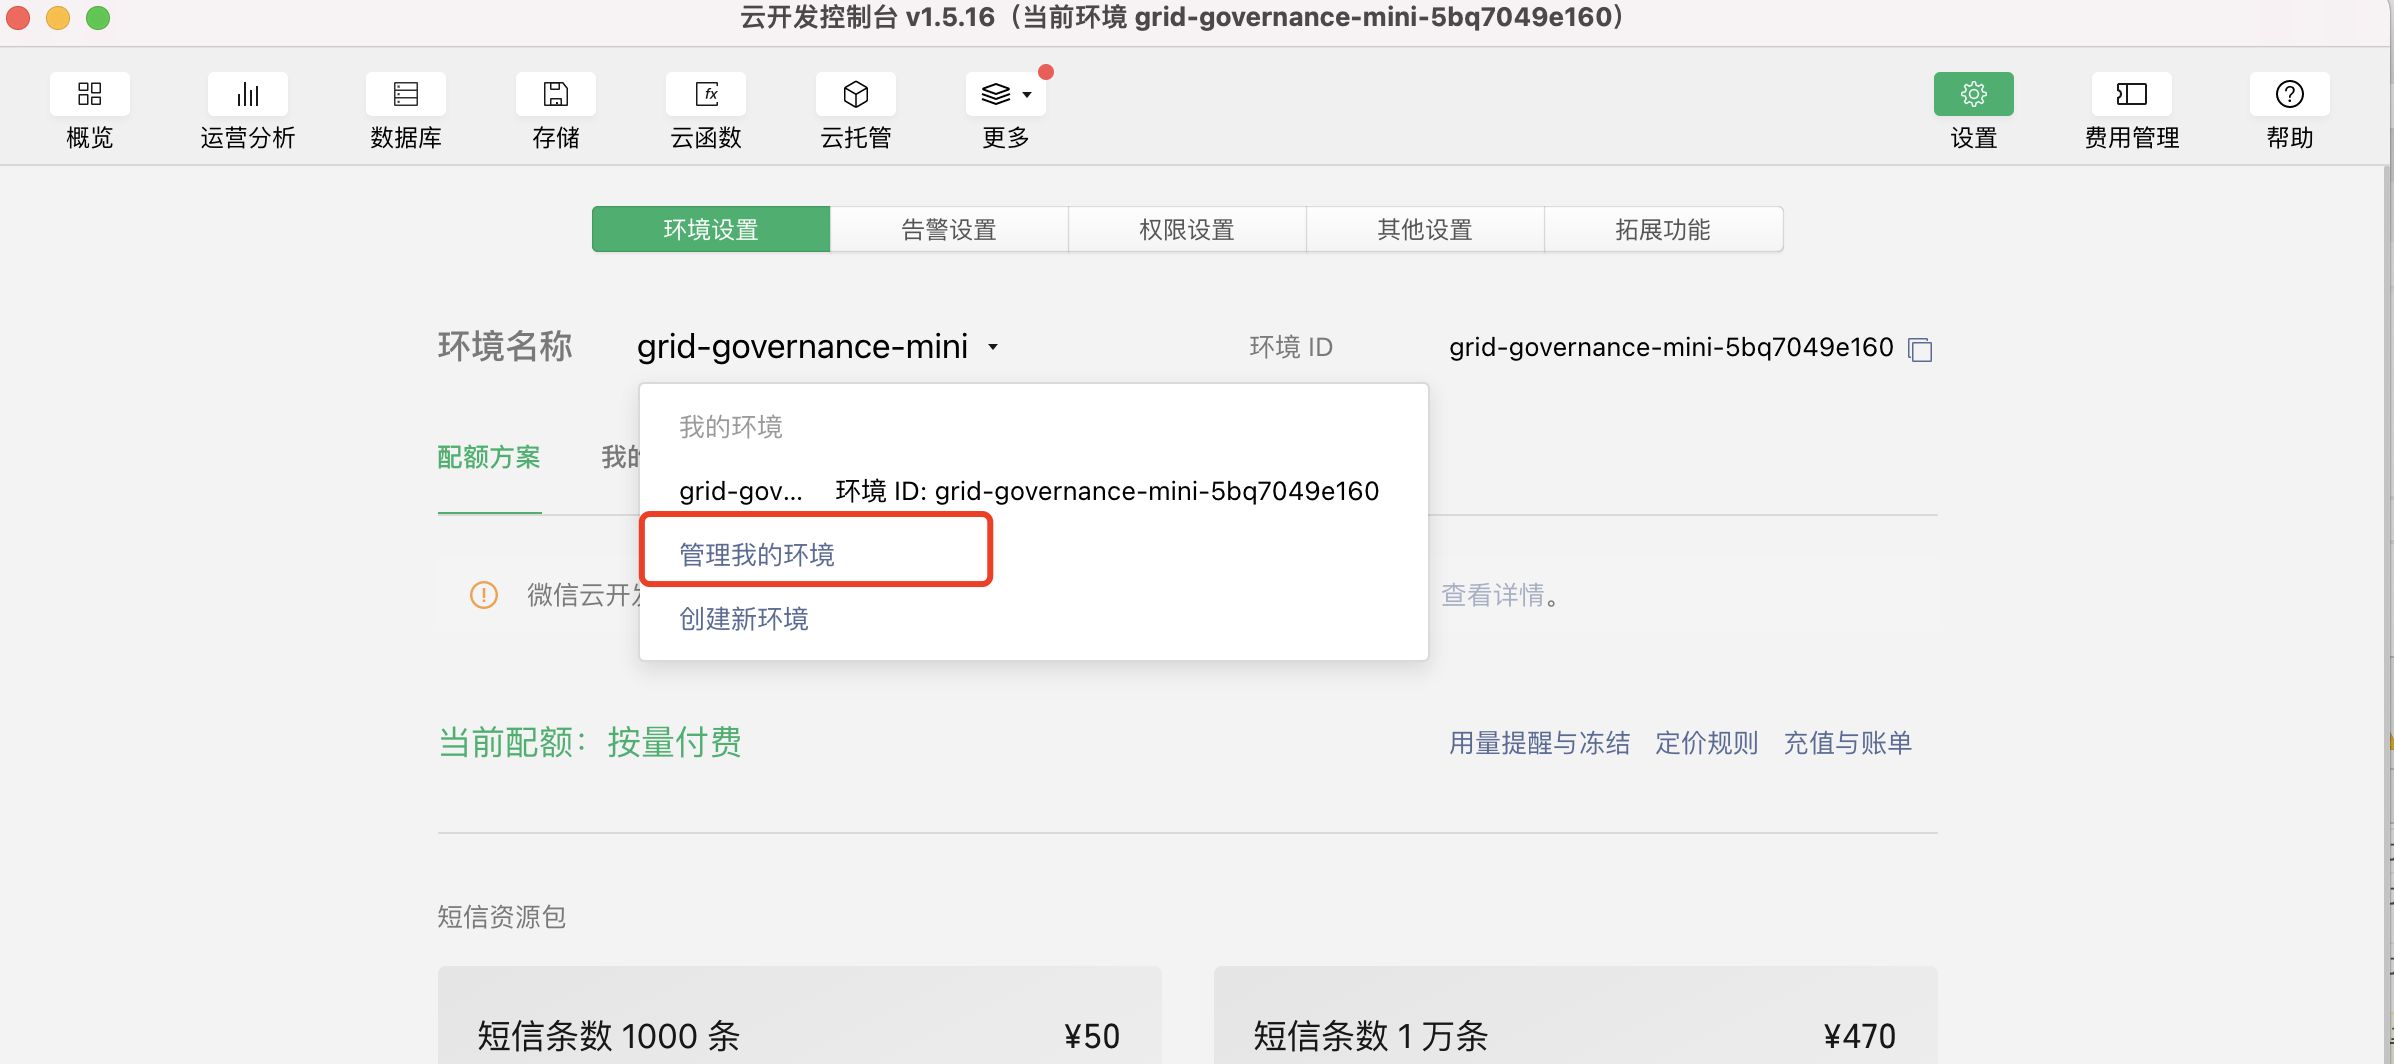Switch to 告警设置 tab
This screenshot has height=1064, width=2394.
point(949,229)
